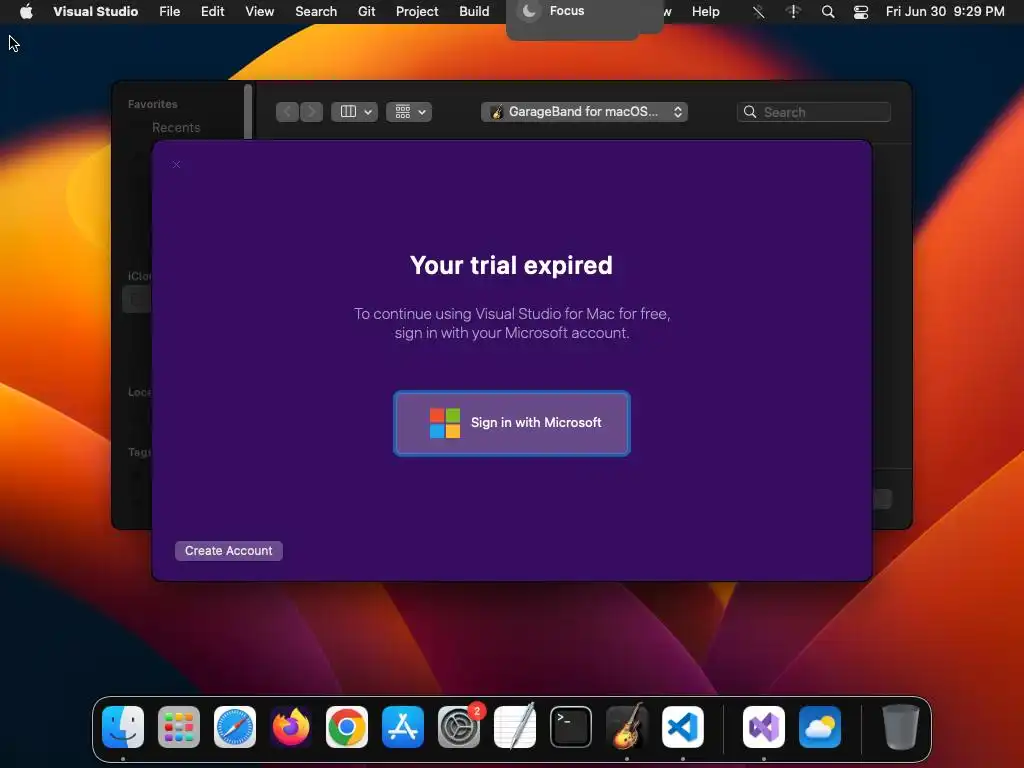The height and width of the screenshot is (768, 1024).
Task: Open the App Store dock icon
Action: click(403, 727)
